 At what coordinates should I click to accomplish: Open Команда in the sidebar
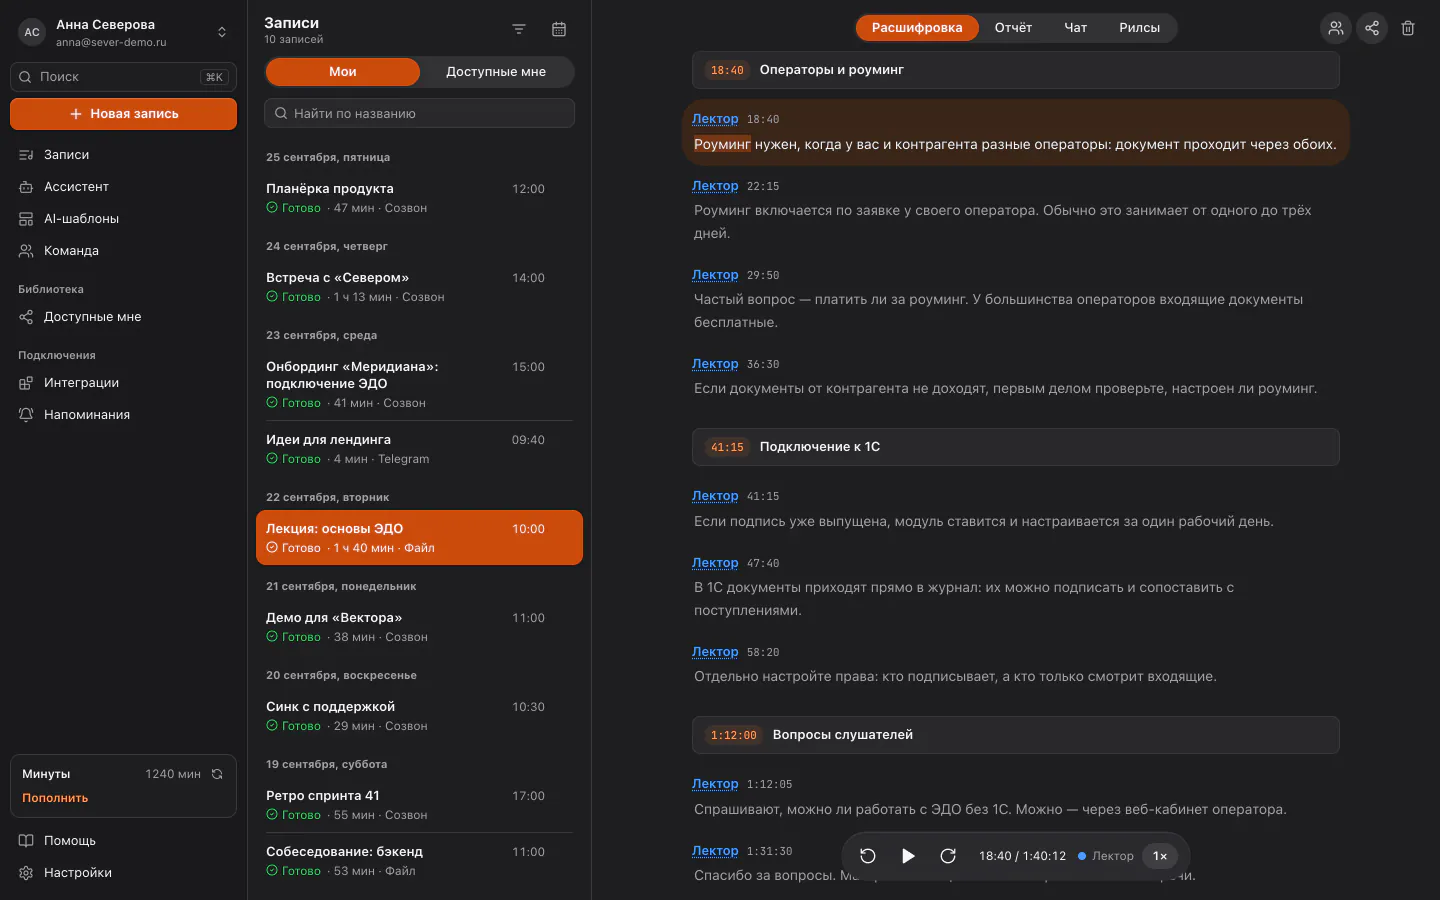pyautogui.click(x=123, y=251)
